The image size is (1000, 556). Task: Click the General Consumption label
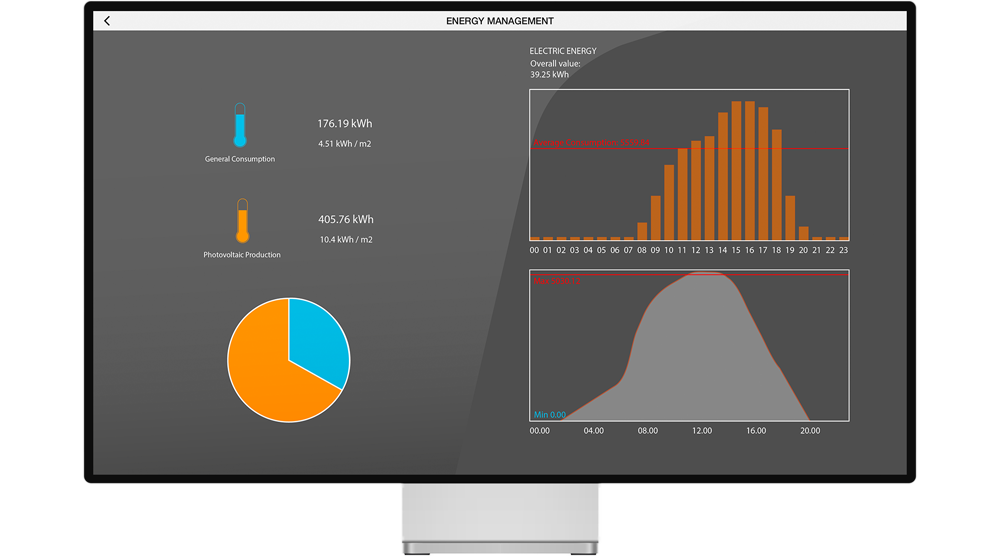coord(240,159)
